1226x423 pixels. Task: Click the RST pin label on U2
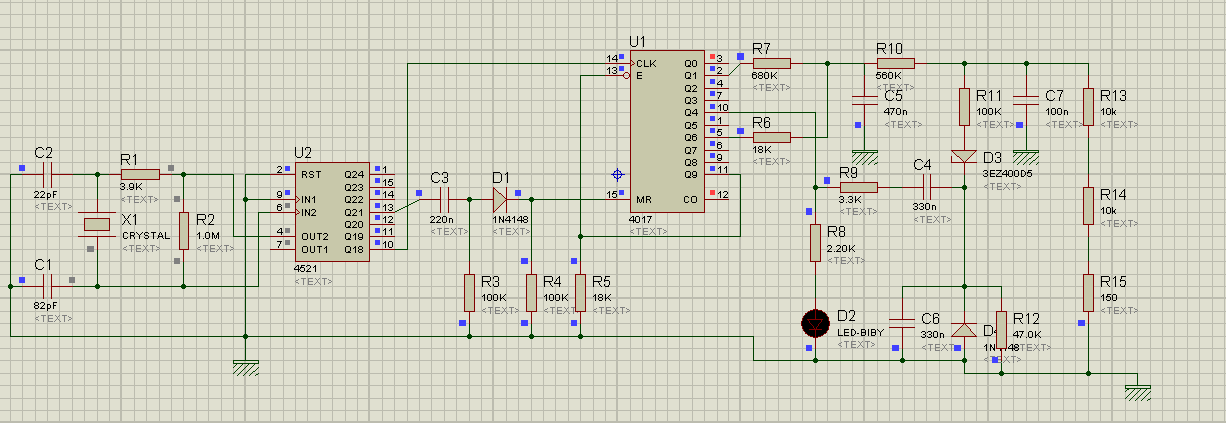click(x=310, y=174)
